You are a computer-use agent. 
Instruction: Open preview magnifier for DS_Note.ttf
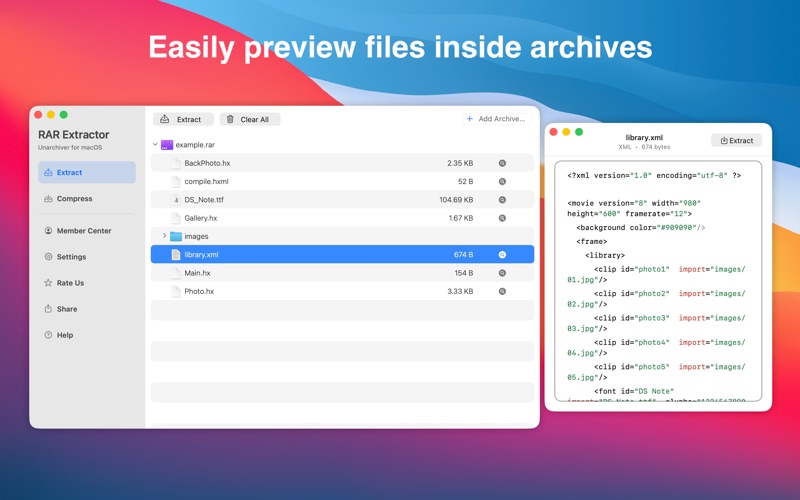coord(502,200)
